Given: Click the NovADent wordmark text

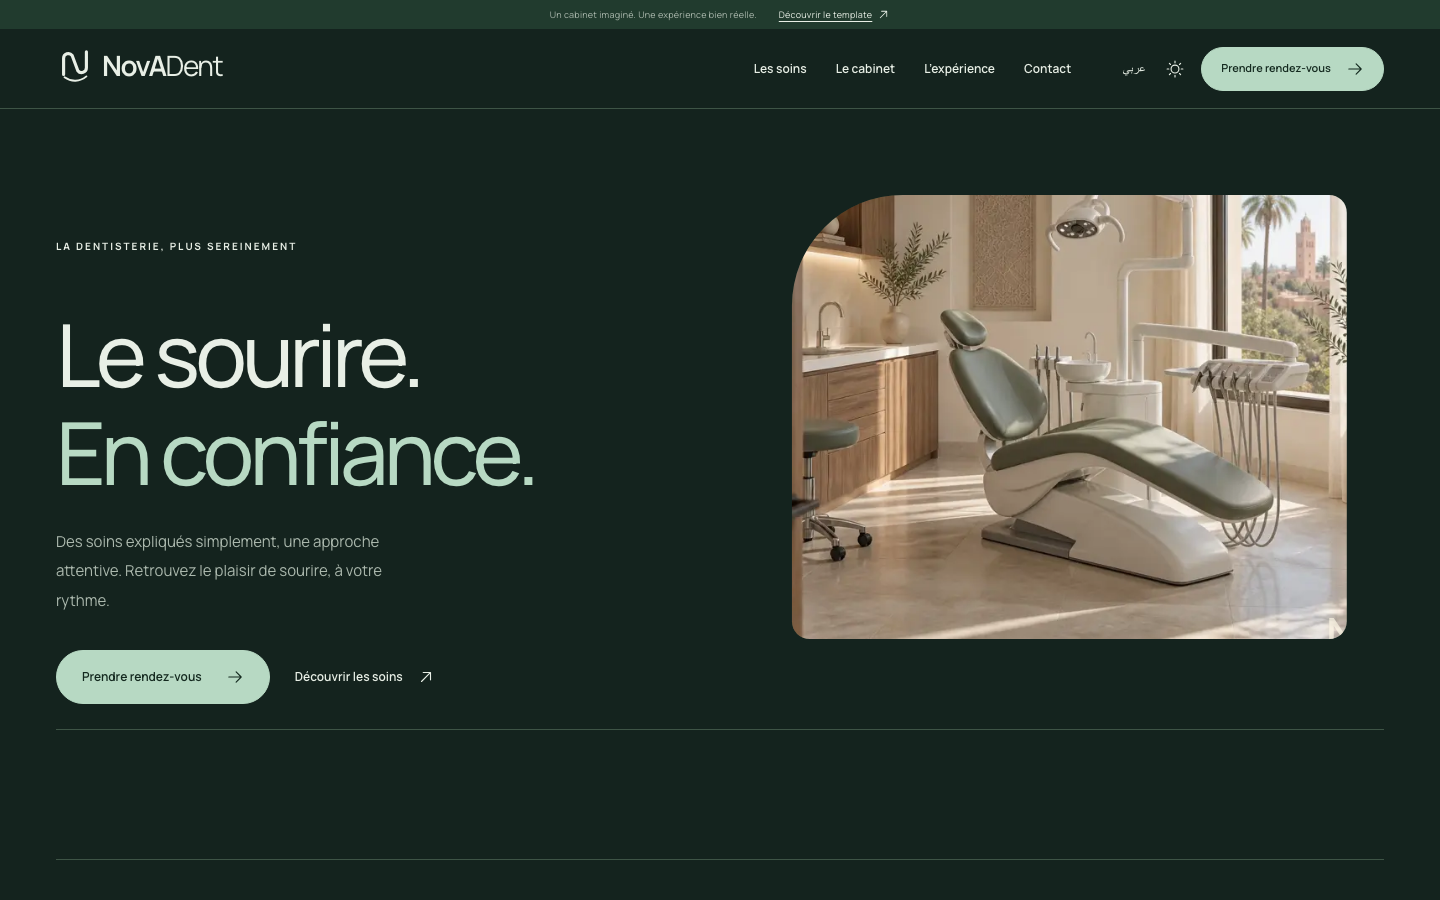Looking at the screenshot, I should click(163, 66).
